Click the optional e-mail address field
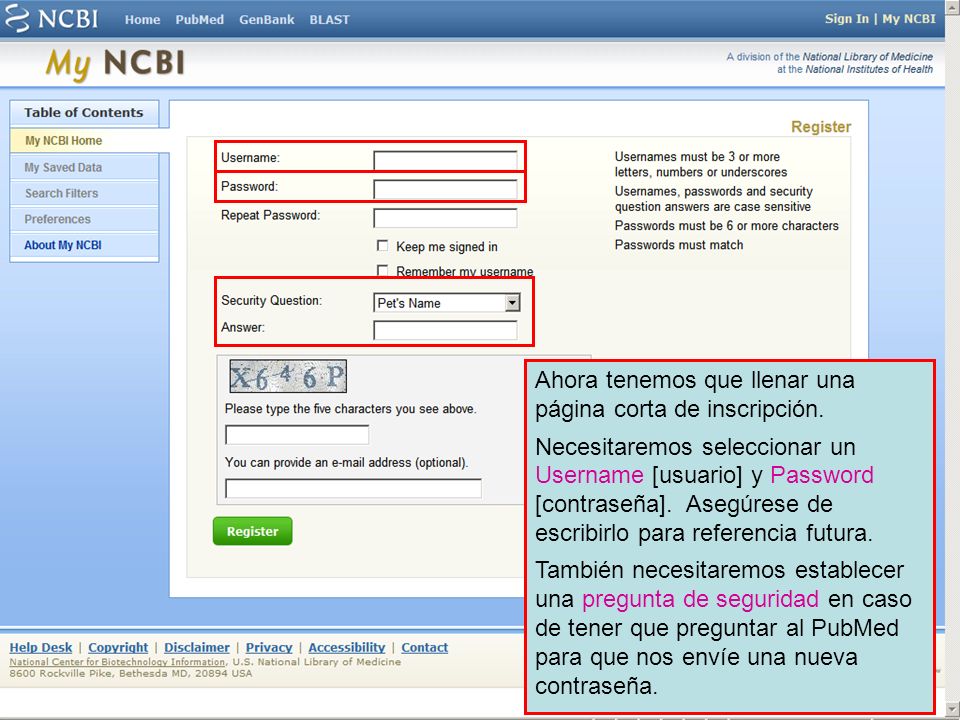 coord(353,489)
